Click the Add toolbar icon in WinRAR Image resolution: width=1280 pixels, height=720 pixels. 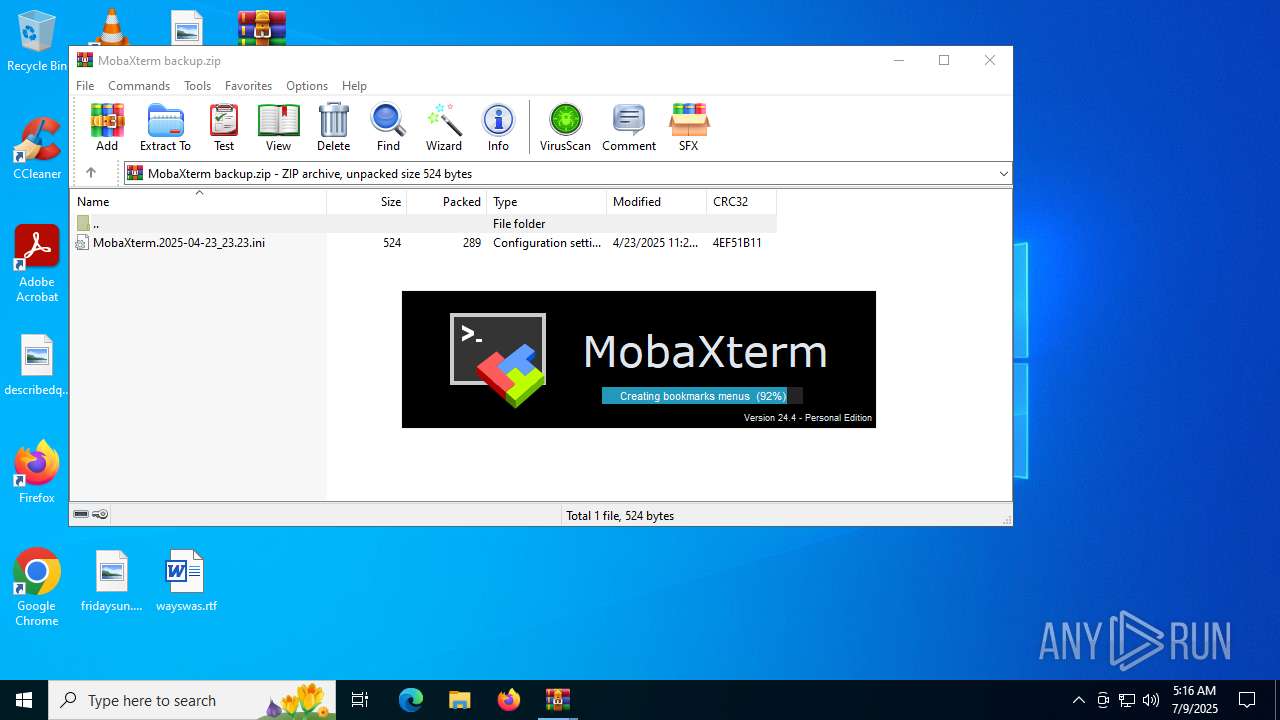click(107, 127)
